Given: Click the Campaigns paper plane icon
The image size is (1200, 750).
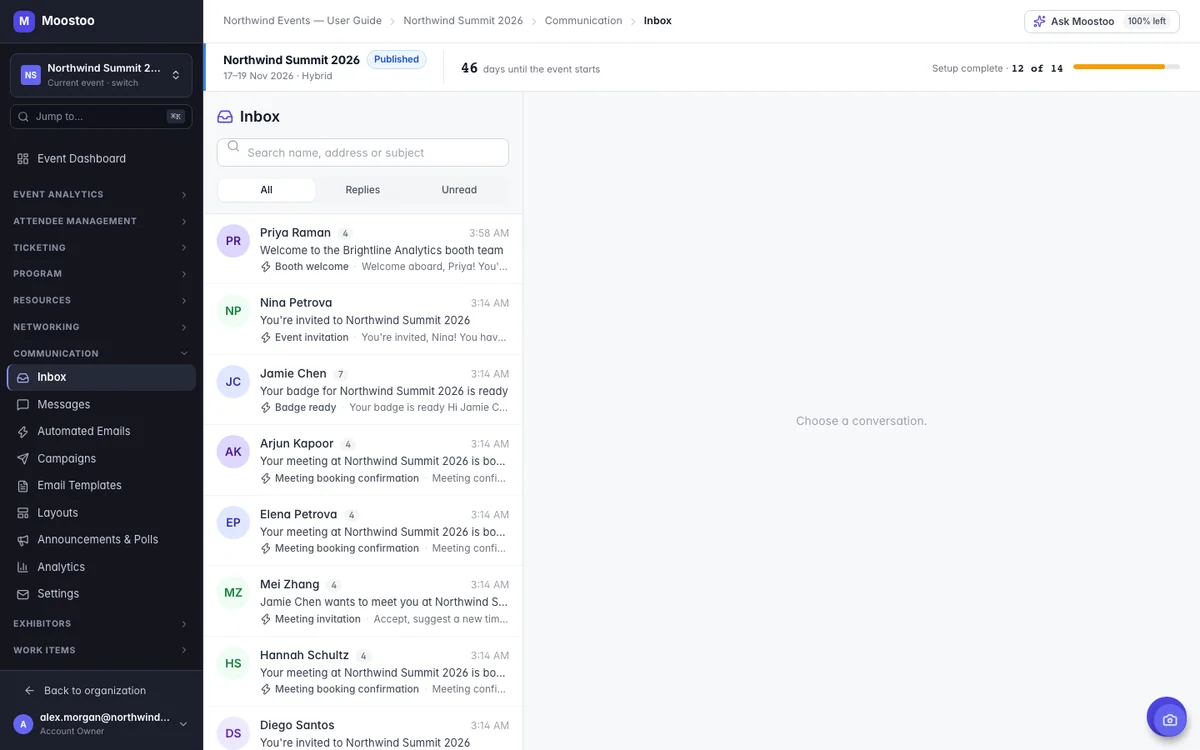Looking at the screenshot, I should point(23,459).
